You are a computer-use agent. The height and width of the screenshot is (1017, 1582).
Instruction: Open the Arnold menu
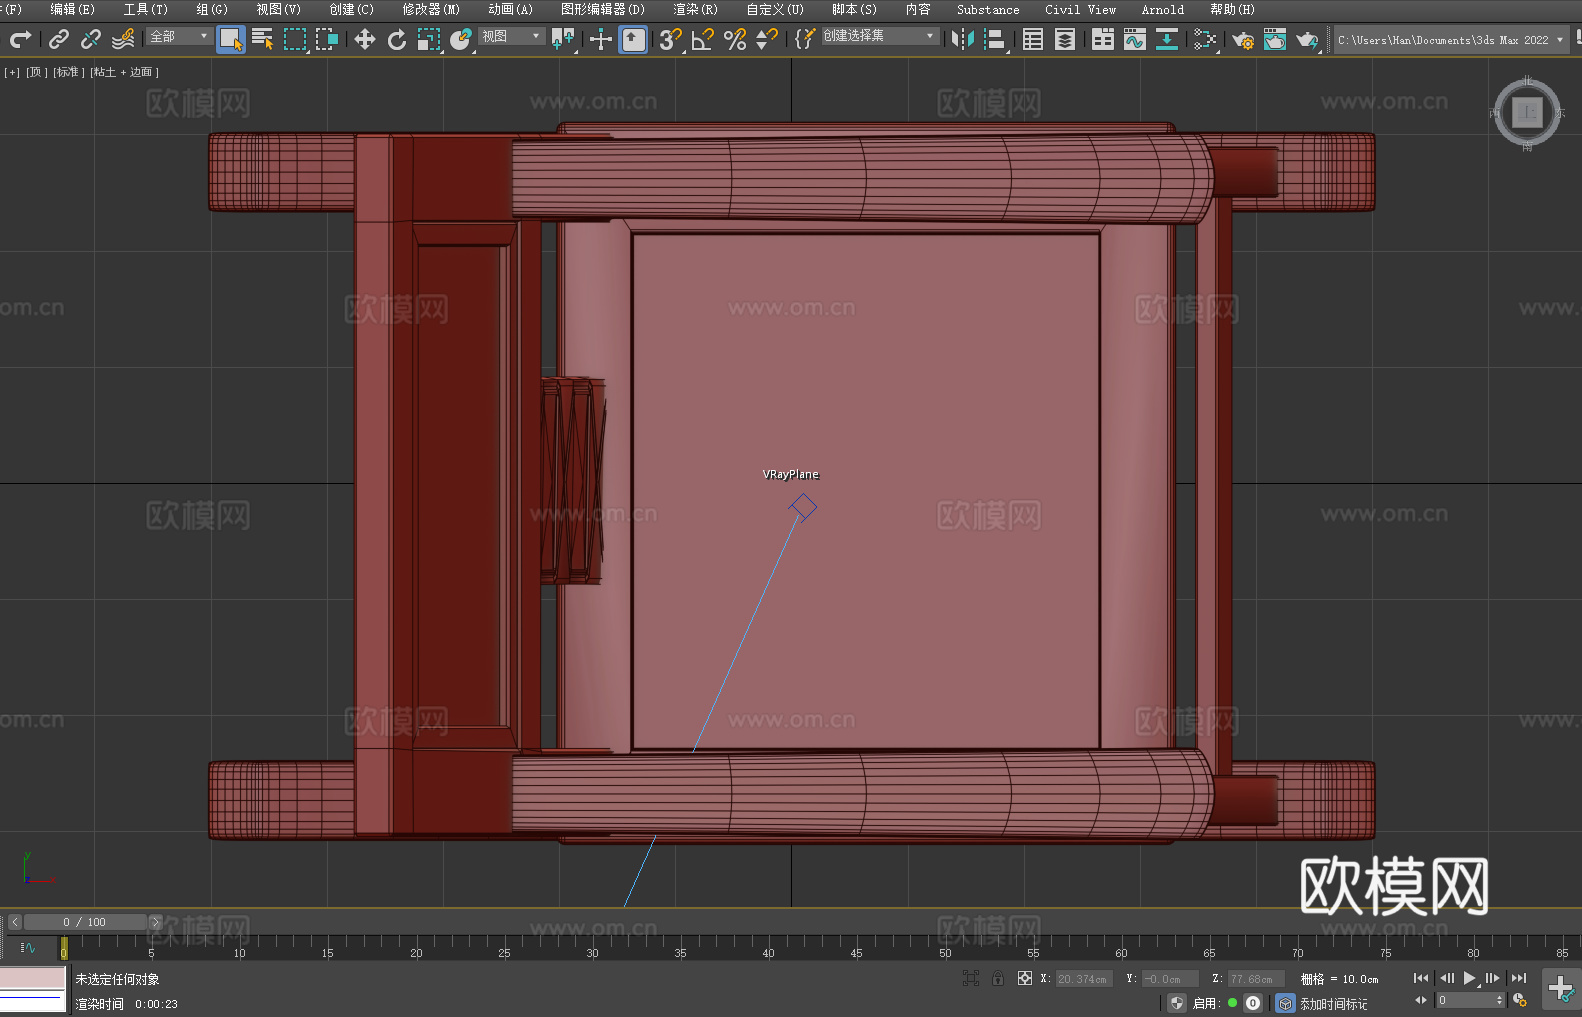click(1163, 9)
